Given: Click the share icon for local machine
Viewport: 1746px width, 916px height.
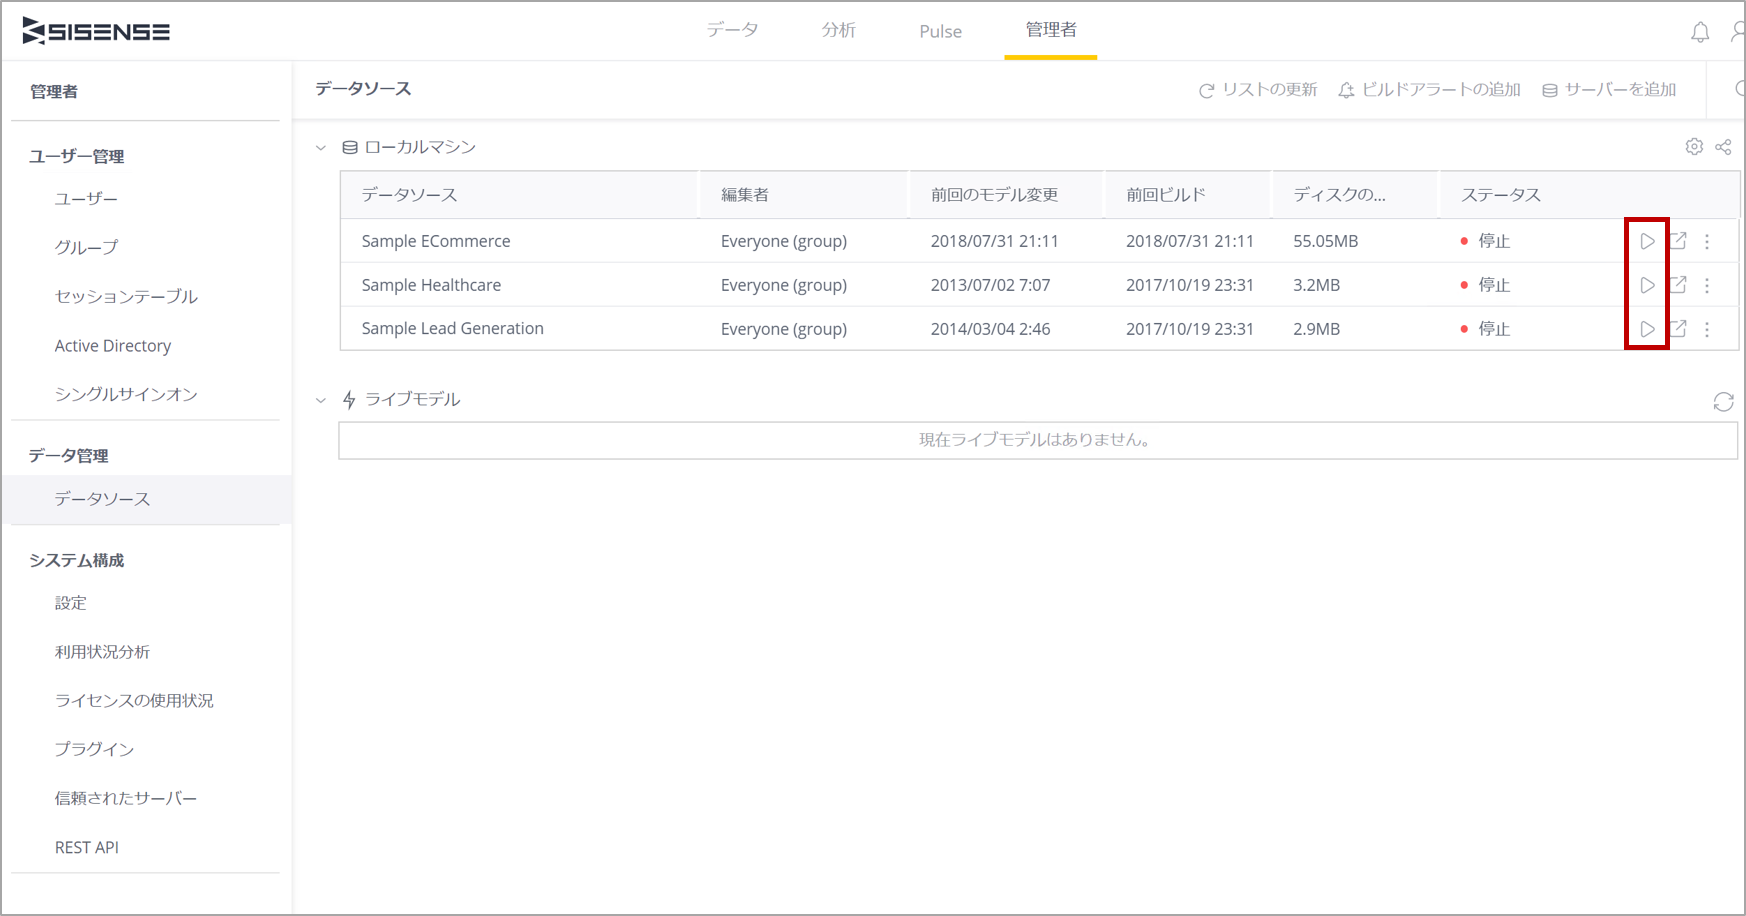Looking at the screenshot, I should (x=1723, y=147).
